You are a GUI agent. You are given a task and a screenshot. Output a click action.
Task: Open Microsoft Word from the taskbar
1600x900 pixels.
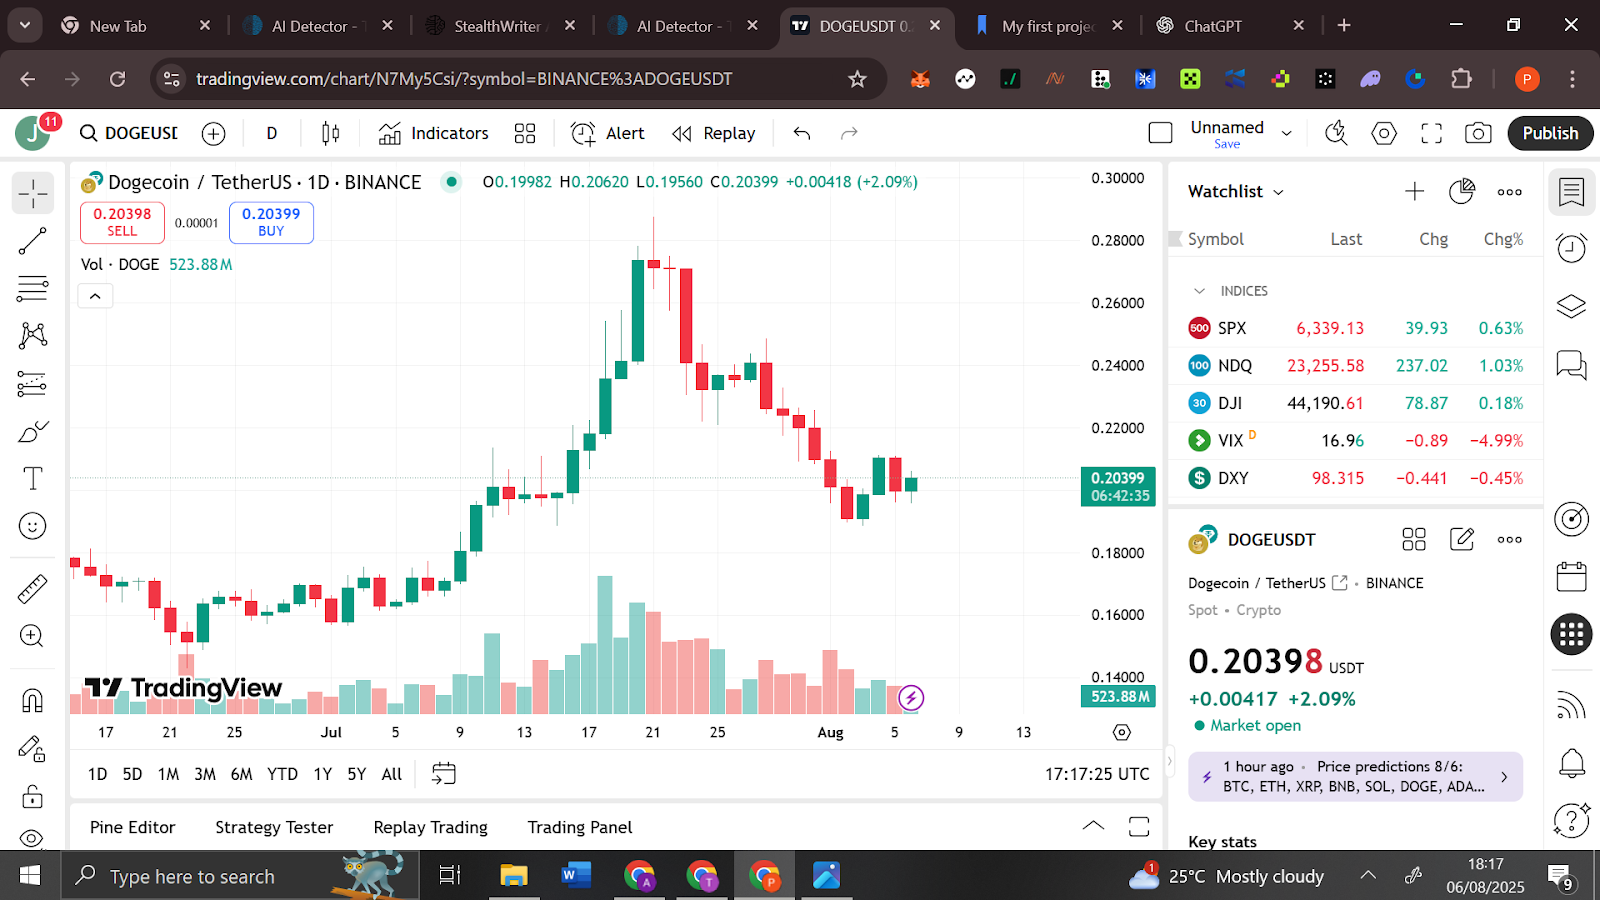(x=574, y=876)
